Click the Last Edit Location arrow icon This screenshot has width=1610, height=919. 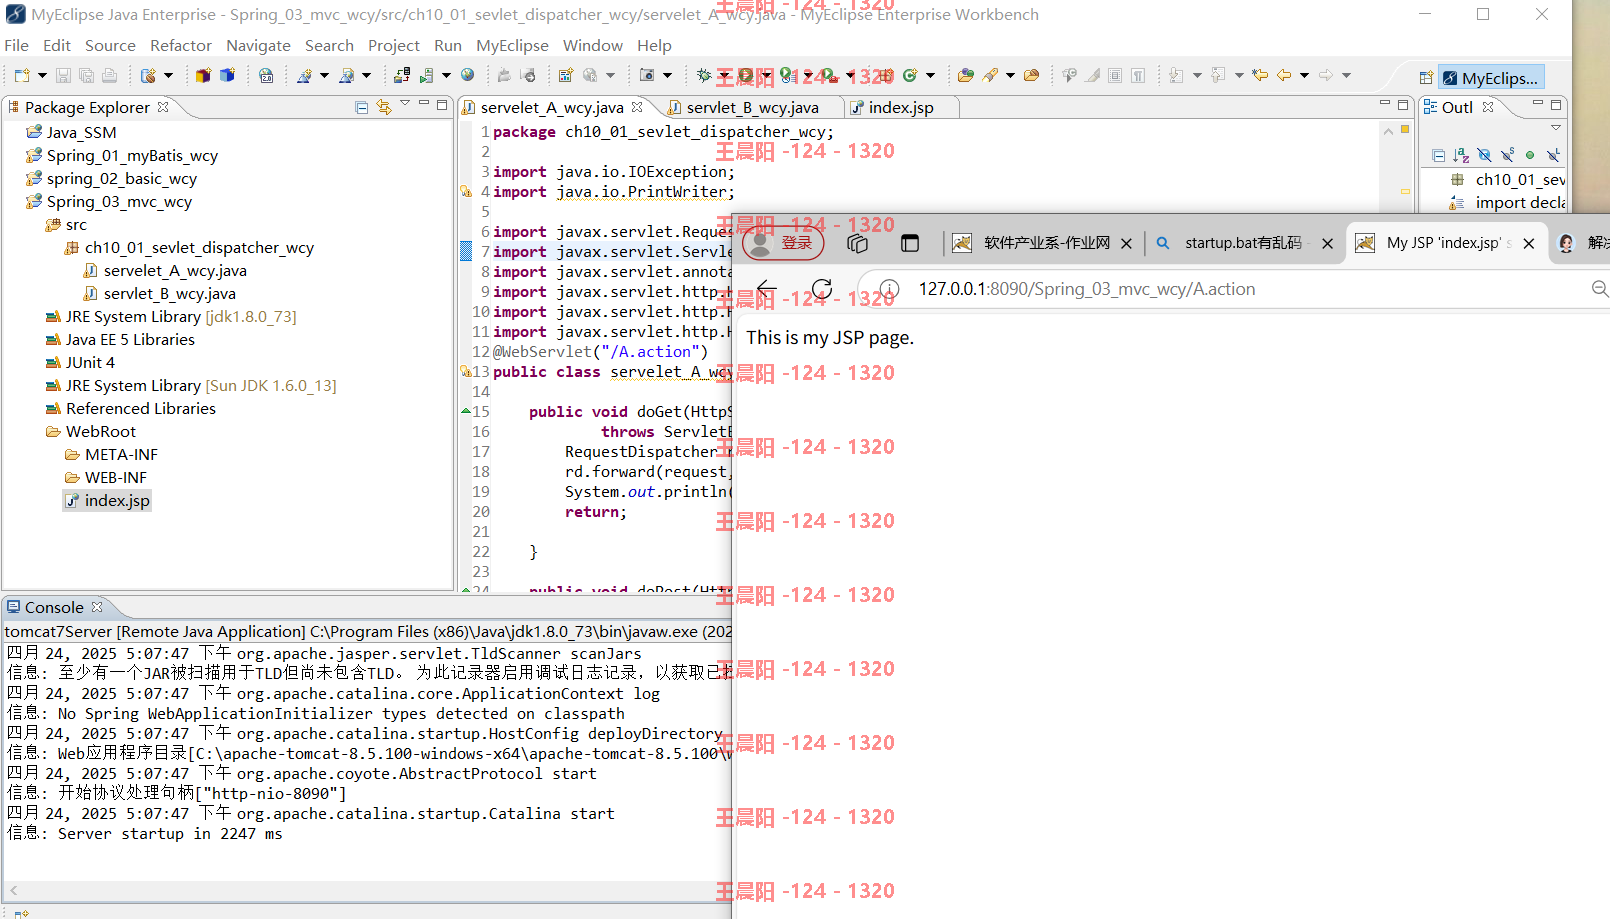pos(1260,75)
